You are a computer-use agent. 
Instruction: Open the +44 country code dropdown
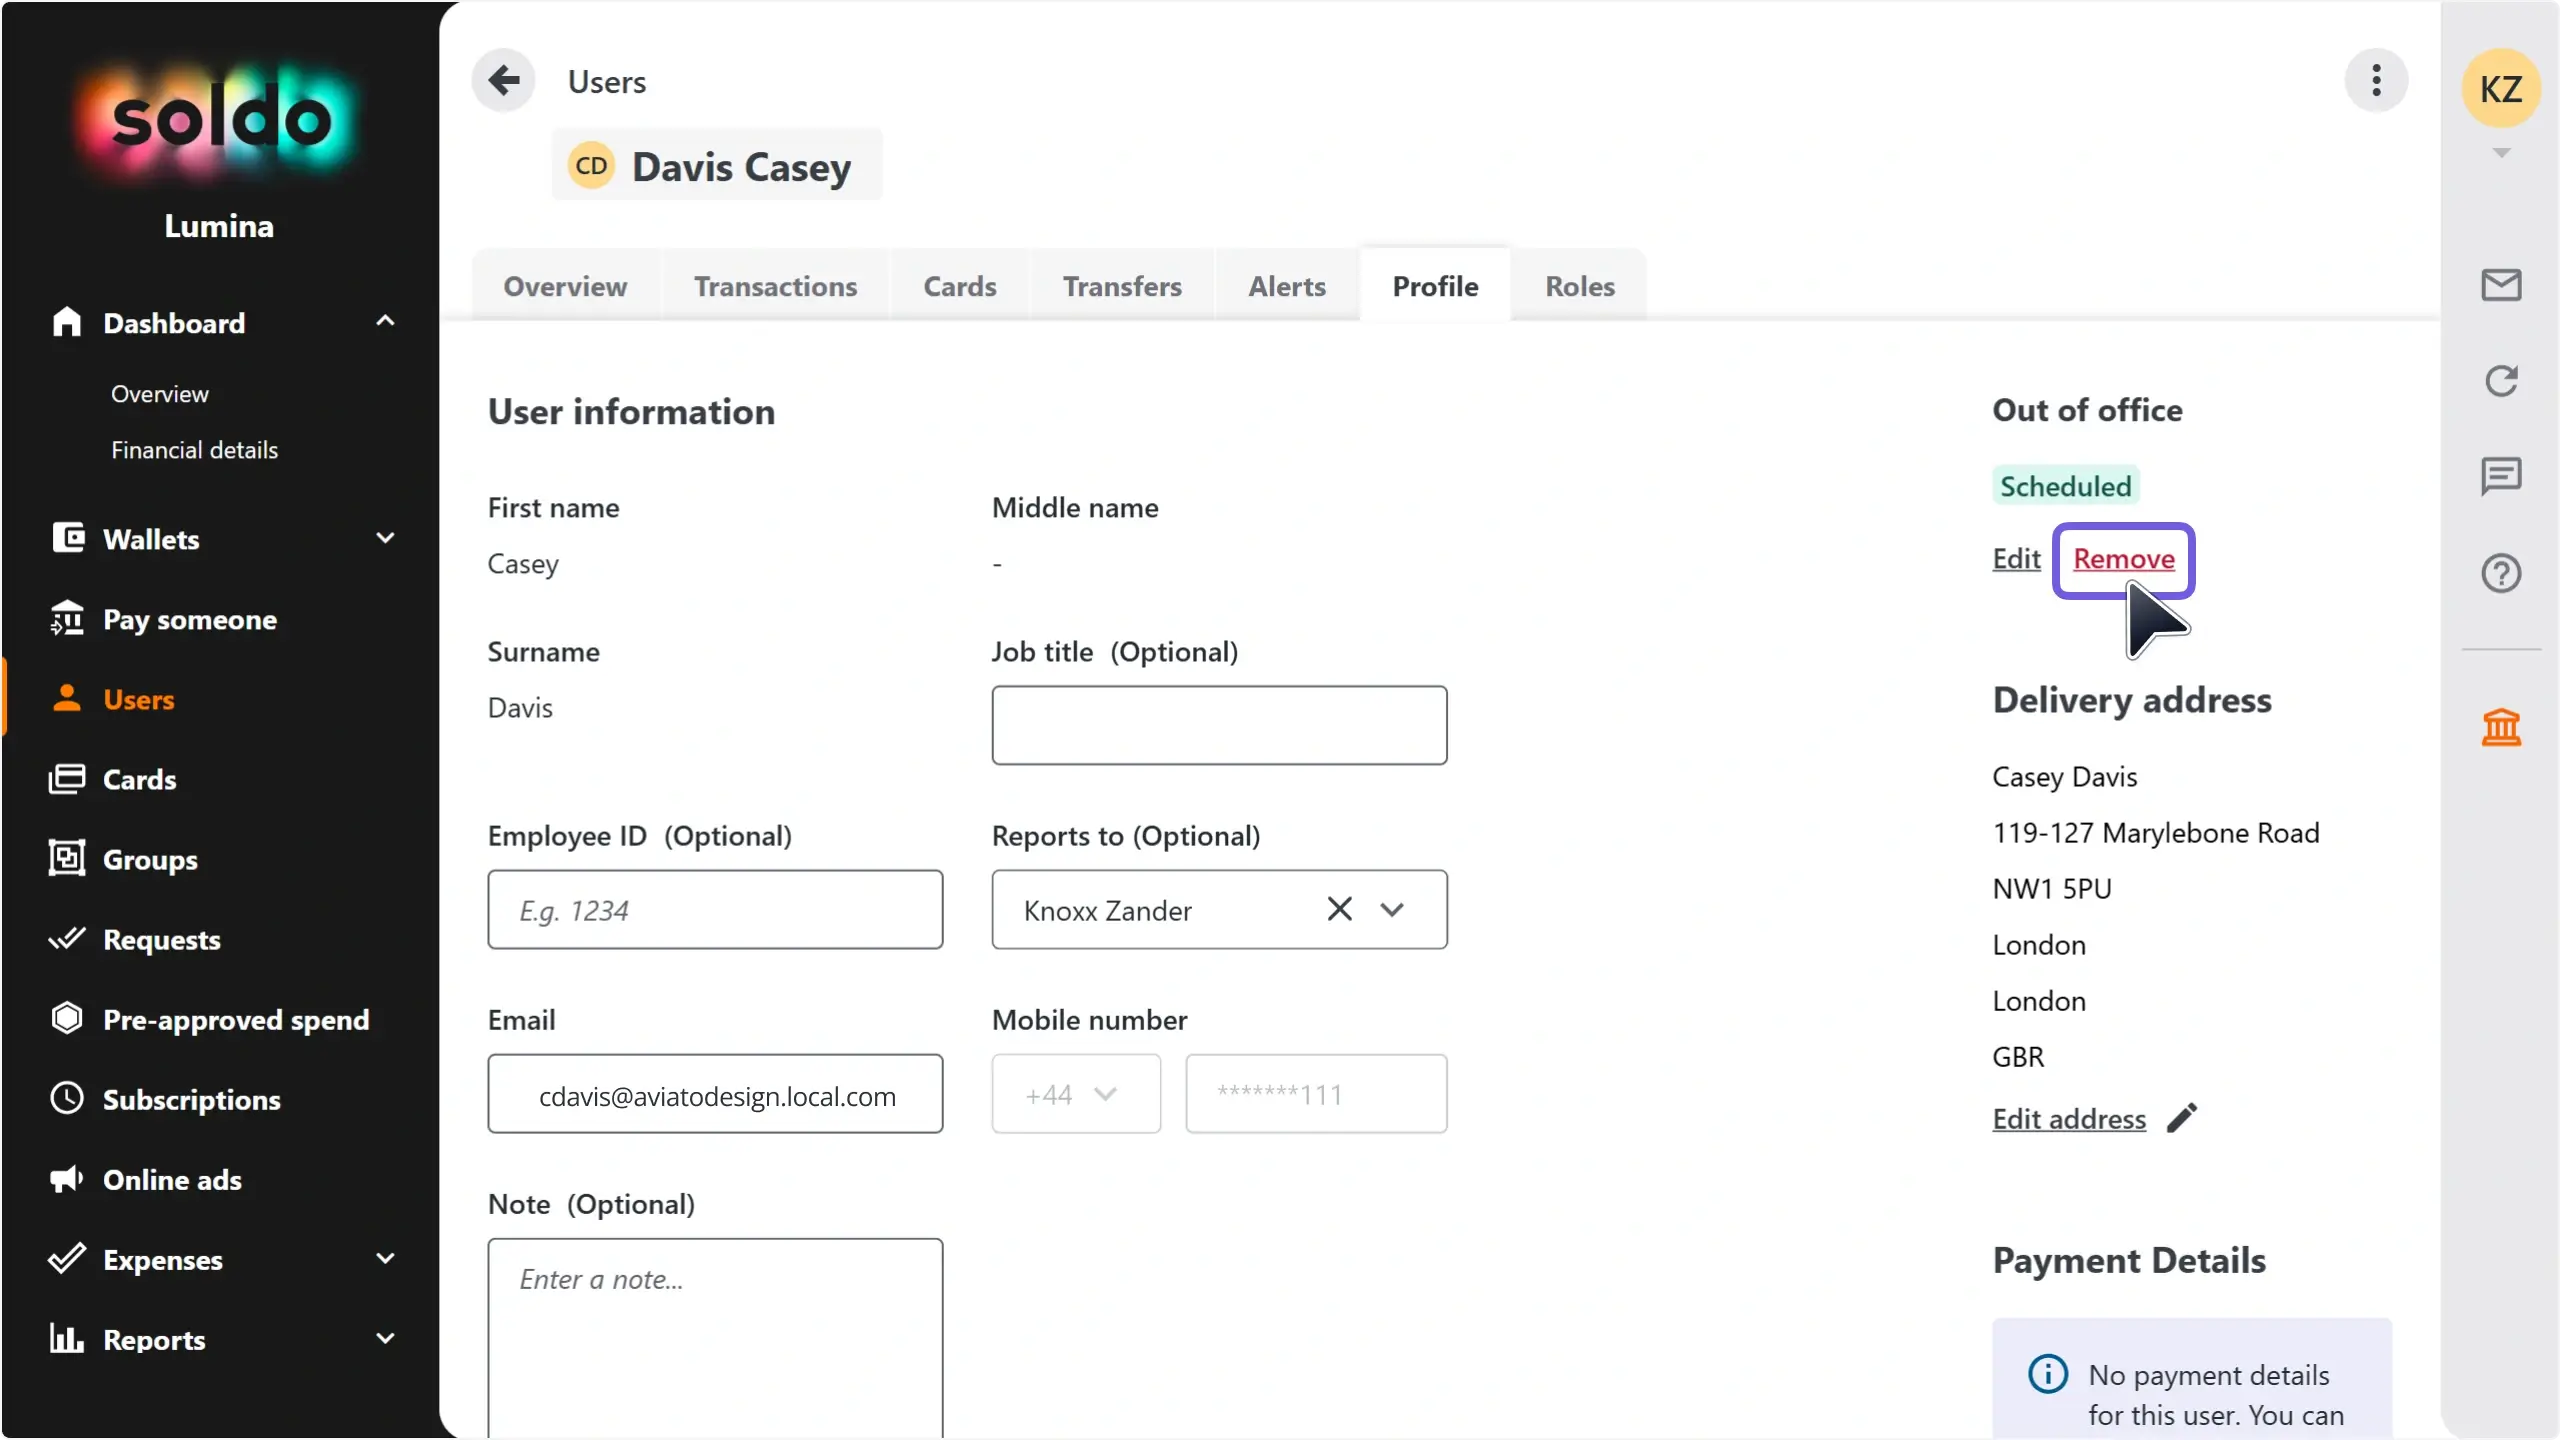[1076, 1094]
